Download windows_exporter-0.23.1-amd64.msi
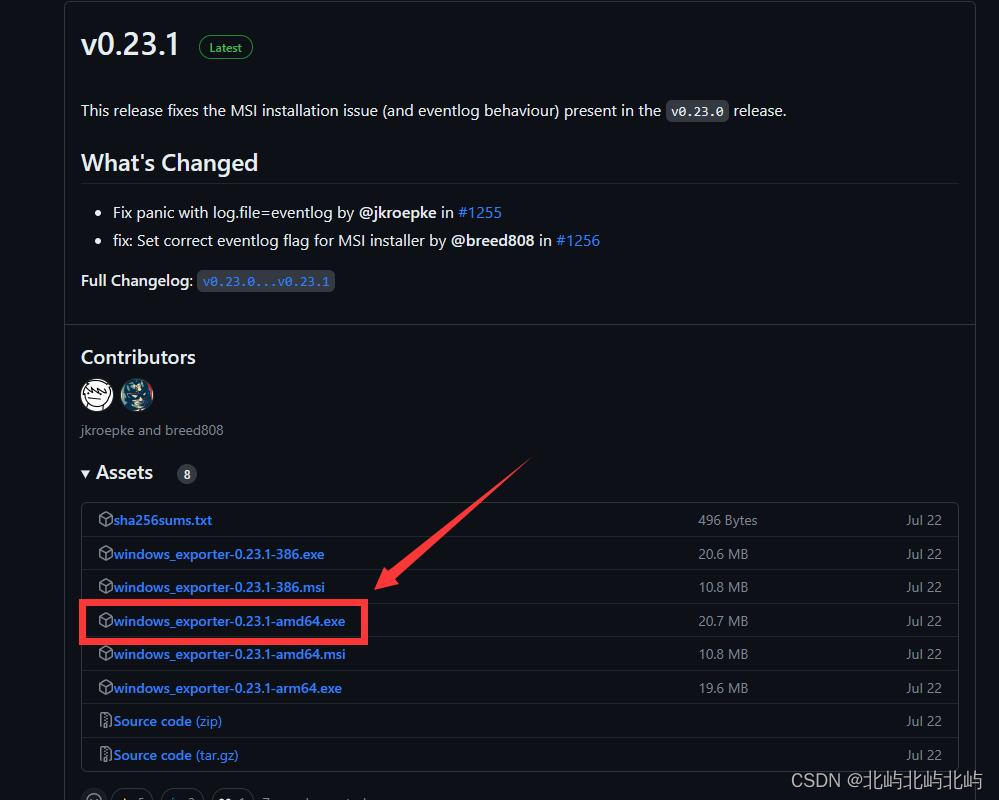The width and height of the screenshot is (999, 800). click(229, 654)
